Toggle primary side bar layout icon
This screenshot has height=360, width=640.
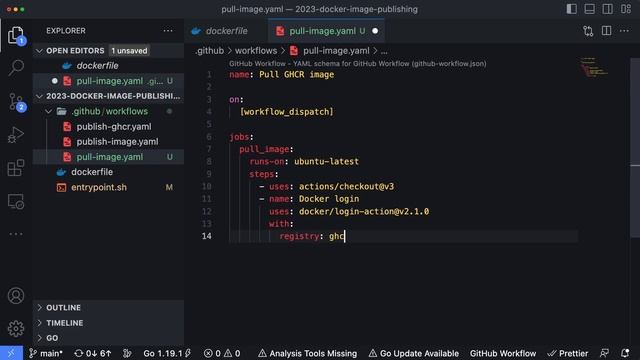pos(571,9)
